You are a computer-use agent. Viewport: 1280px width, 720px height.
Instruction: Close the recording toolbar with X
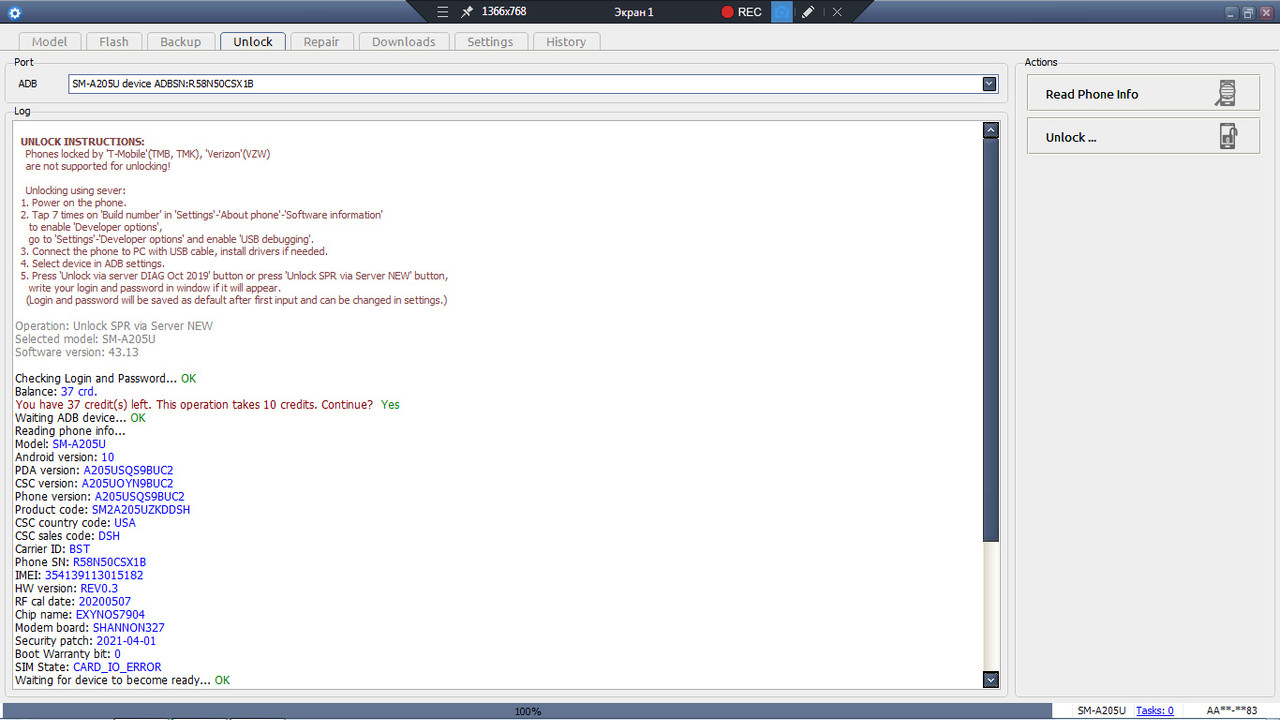837,12
